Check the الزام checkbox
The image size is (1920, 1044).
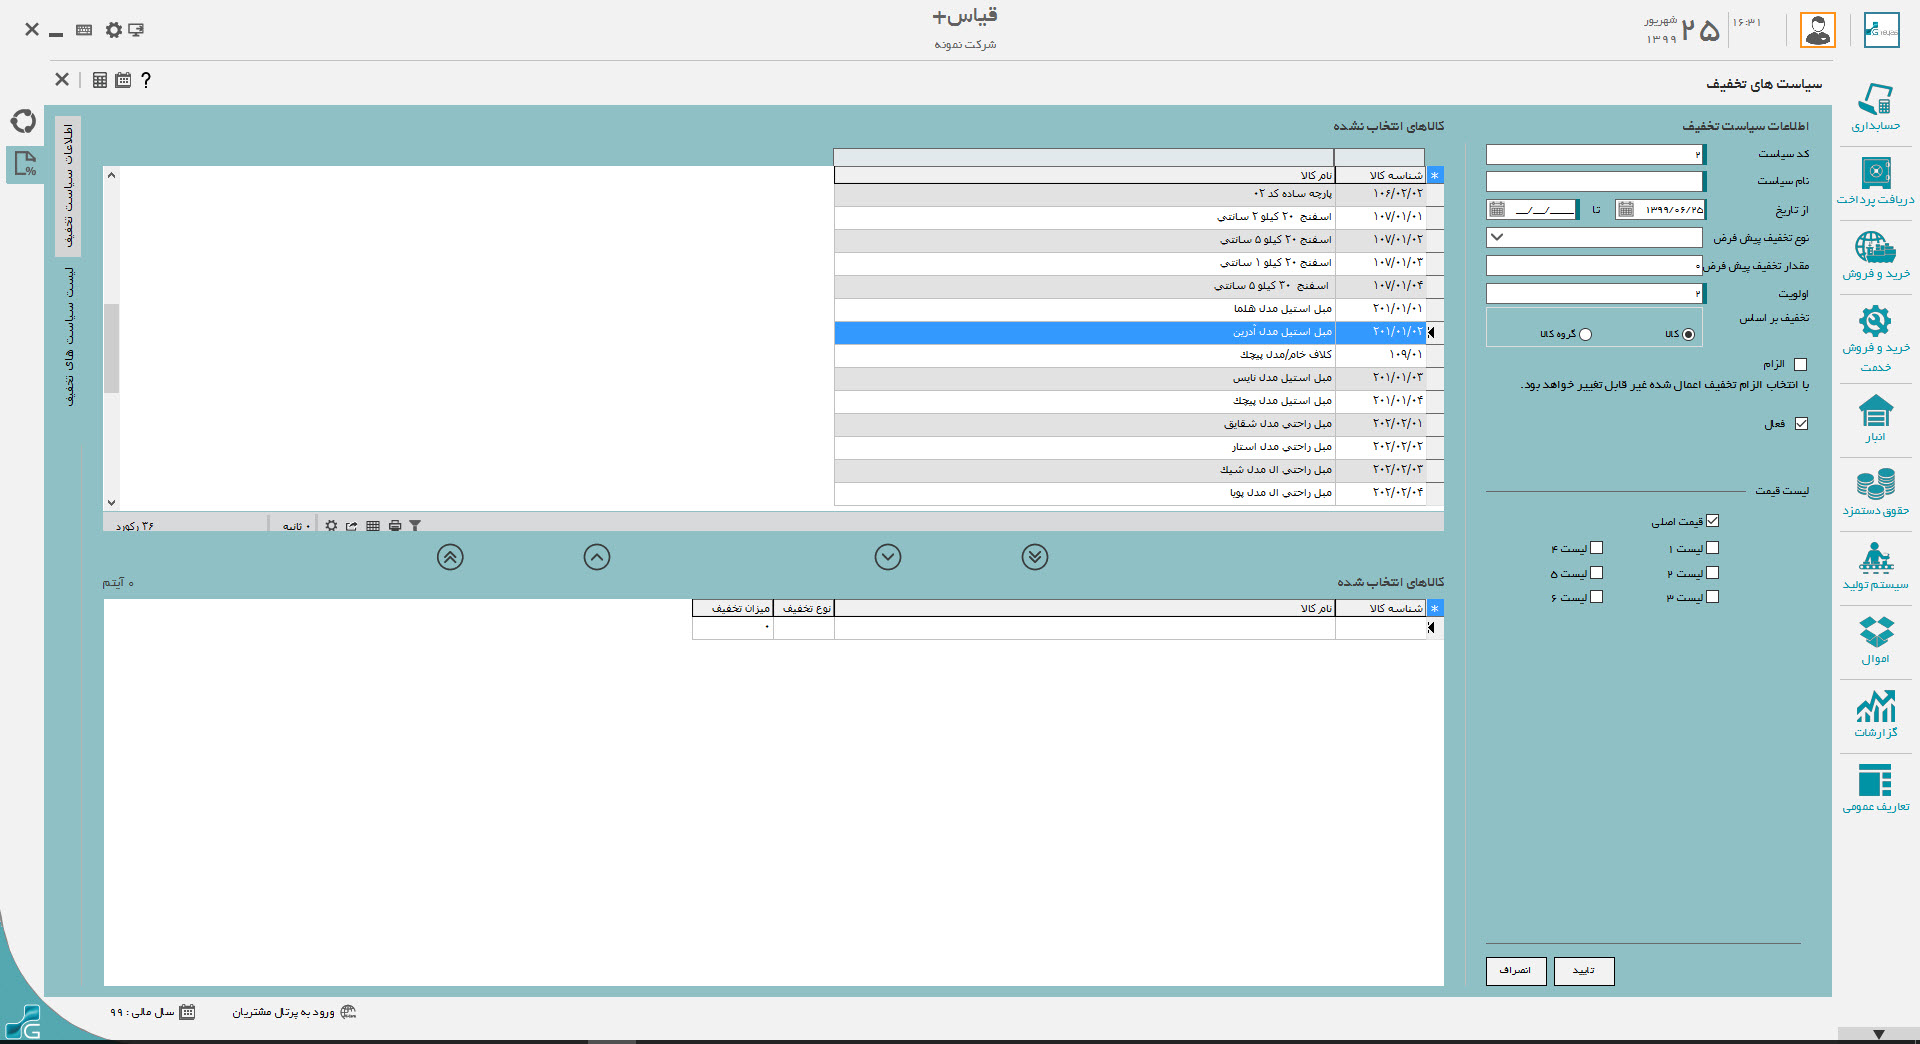[x=1801, y=365]
